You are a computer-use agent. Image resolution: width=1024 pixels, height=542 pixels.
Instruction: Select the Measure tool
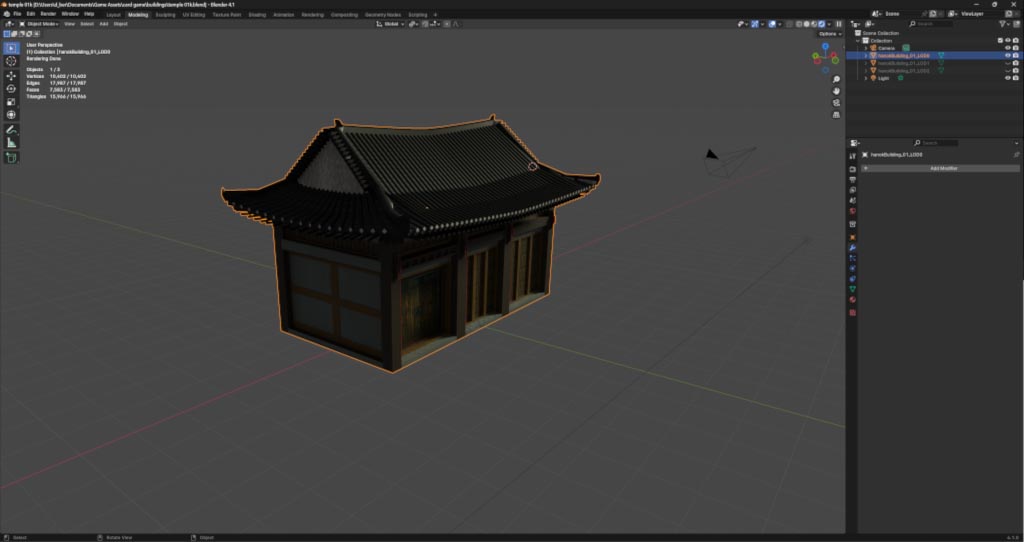point(11,143)
